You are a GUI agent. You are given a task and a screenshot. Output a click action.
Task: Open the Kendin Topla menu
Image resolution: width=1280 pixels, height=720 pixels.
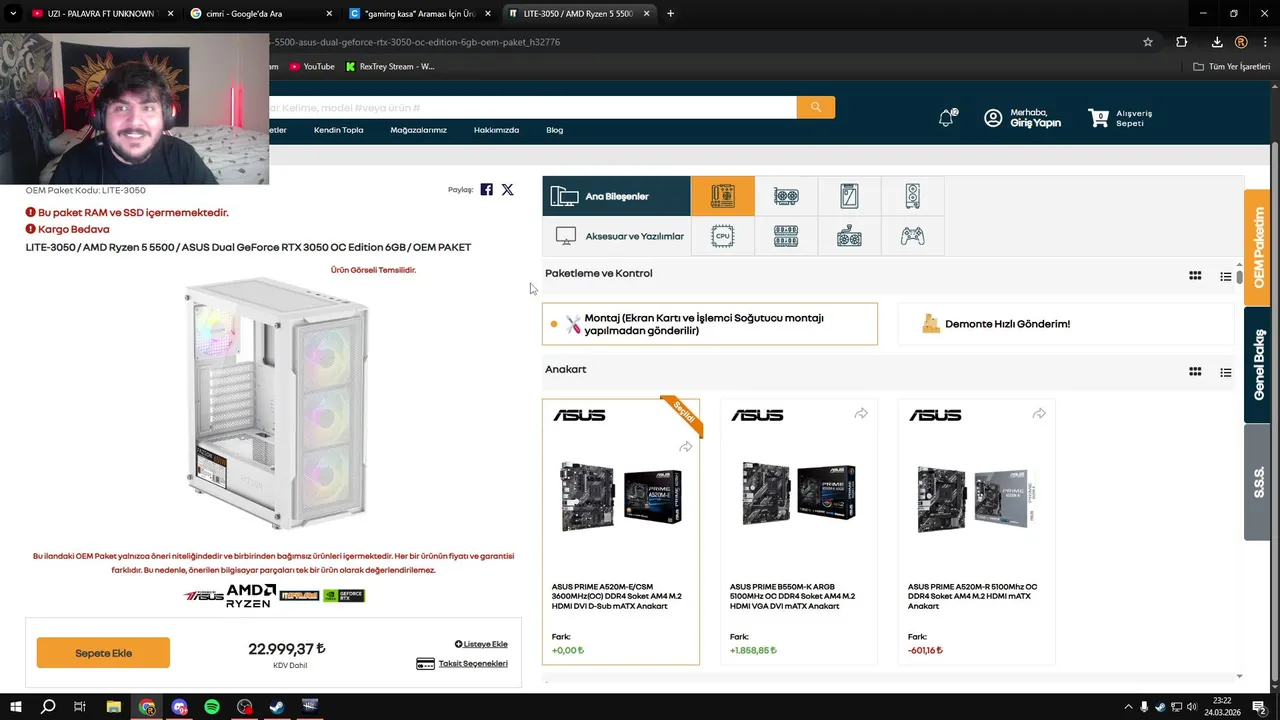pyautogui.click(x=338, y=130)
